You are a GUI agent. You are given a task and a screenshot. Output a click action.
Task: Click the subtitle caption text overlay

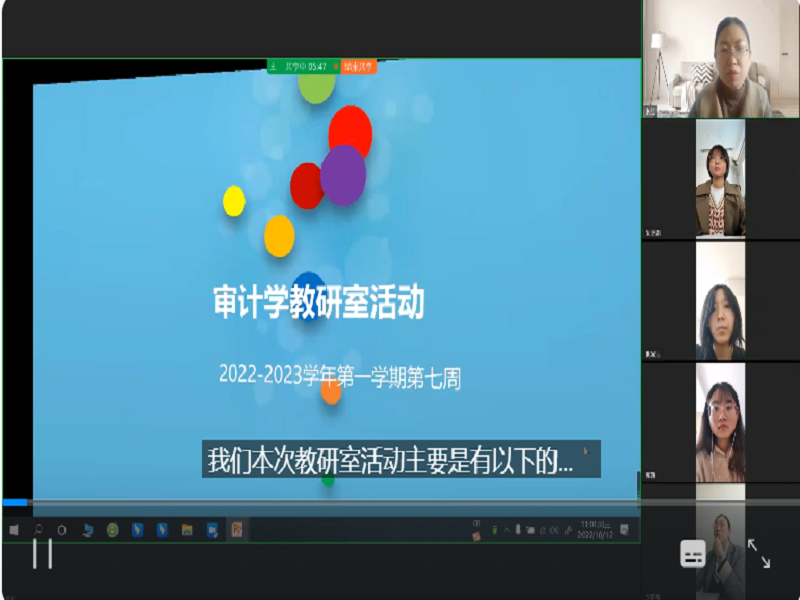(400, 460)
